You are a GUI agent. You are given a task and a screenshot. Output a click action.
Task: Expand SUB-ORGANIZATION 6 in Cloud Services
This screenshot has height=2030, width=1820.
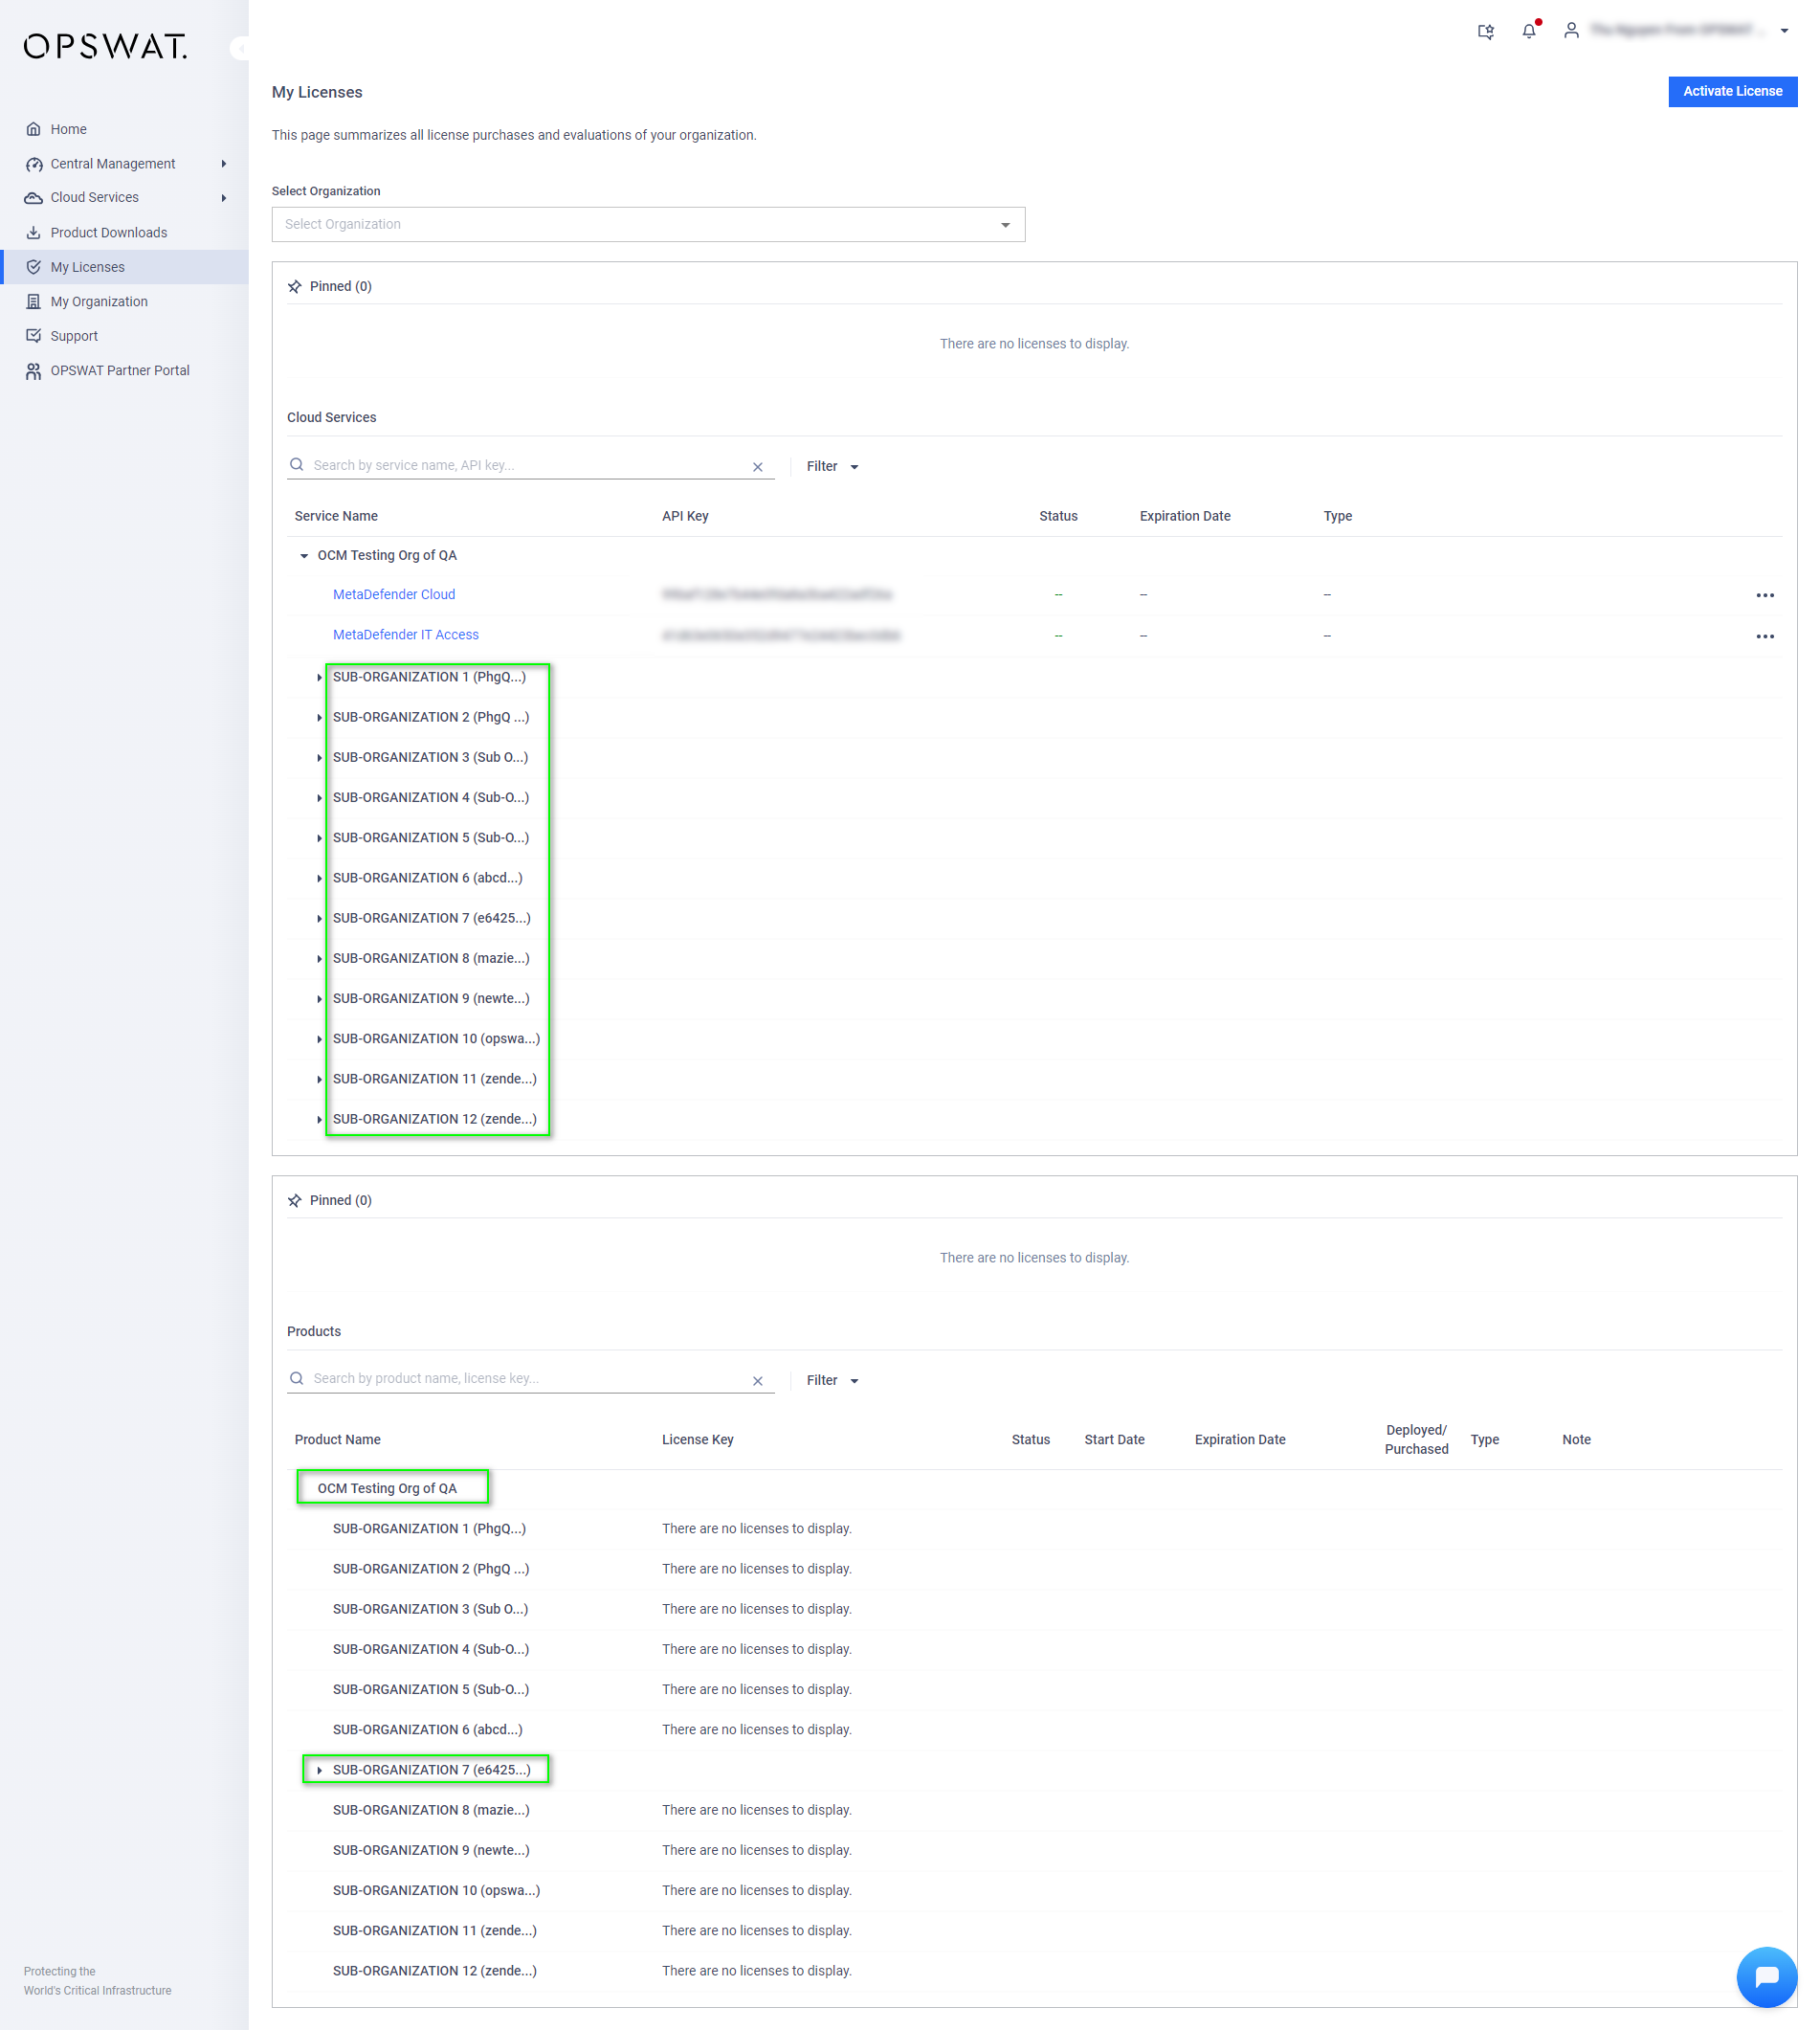319,879
